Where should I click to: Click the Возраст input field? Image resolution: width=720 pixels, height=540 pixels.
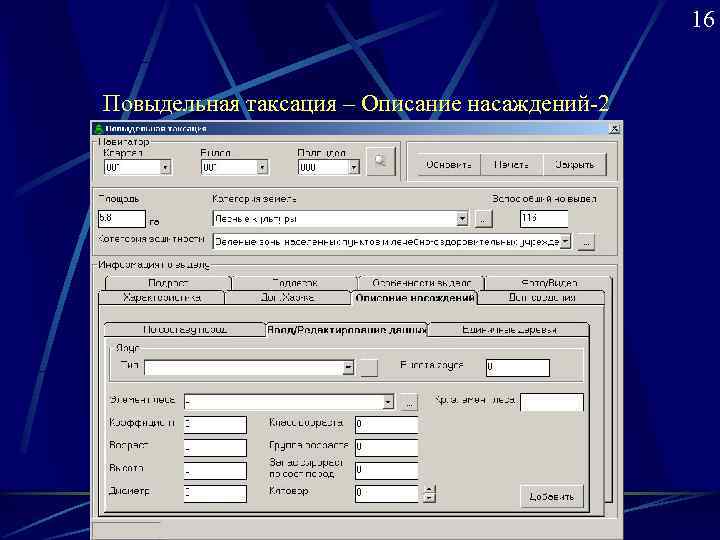point(215,448)
